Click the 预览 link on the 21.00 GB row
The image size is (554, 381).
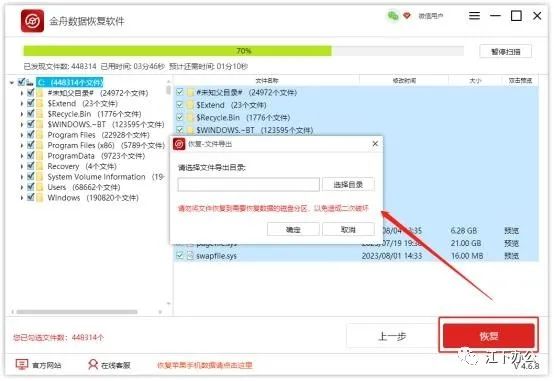click(511, 243)
